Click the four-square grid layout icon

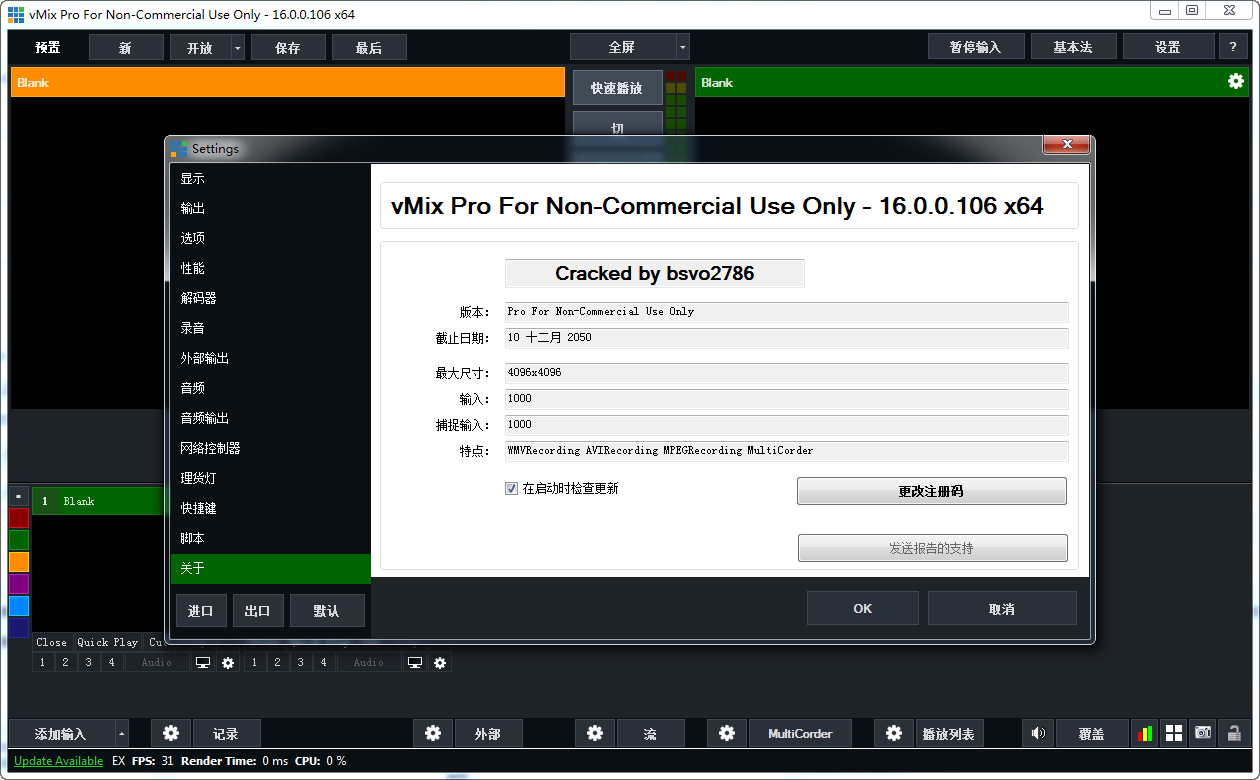(x=1173, y=733)
